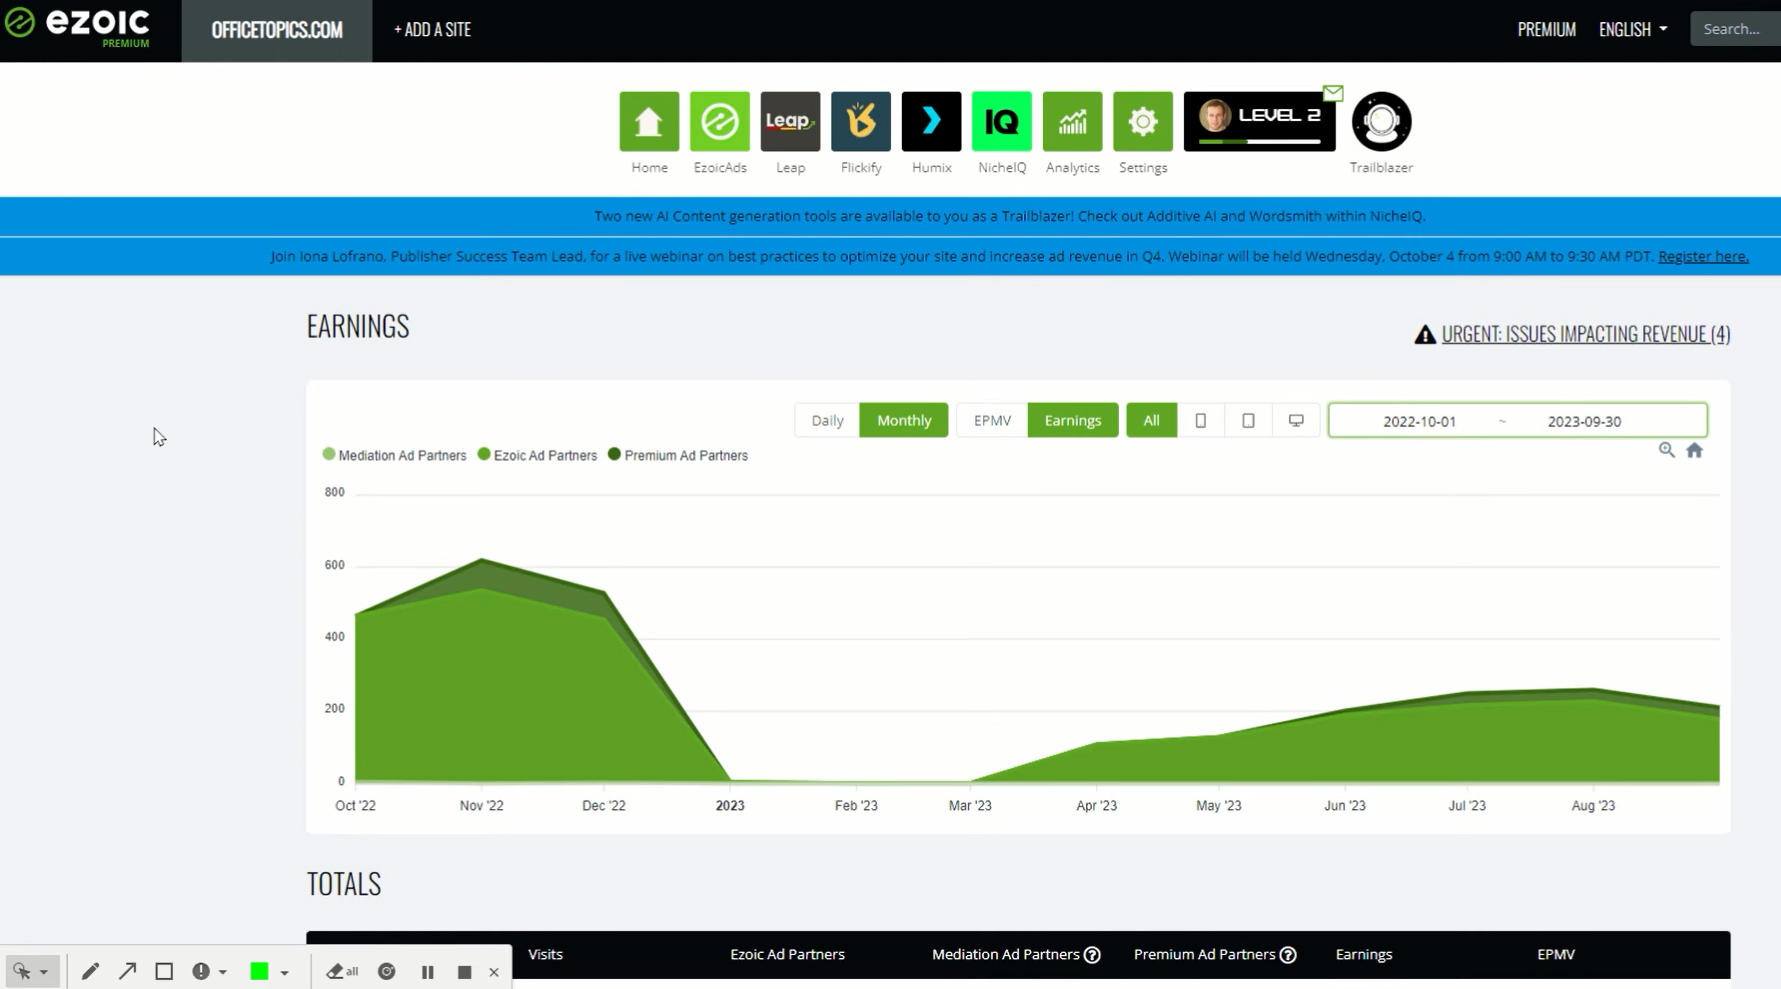
Task: Select the arrow annotation tool
Action: click(127, 971)
